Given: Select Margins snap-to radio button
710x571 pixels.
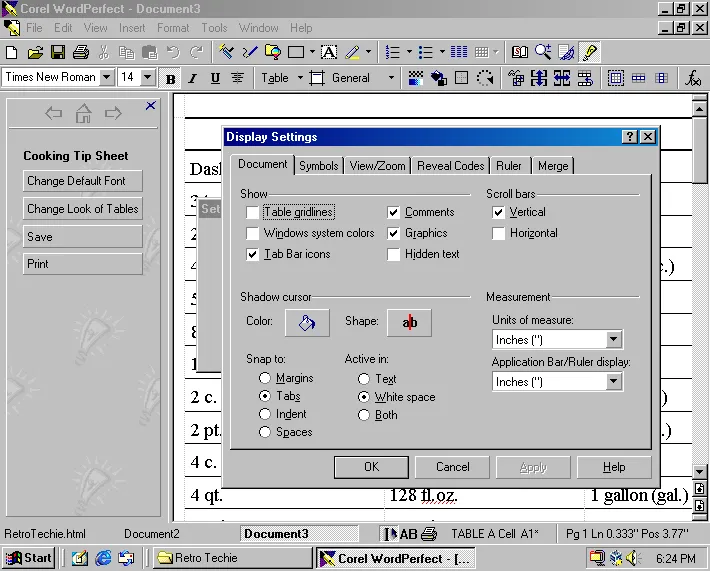Looking at the screenshot, I should click(264, 378).
